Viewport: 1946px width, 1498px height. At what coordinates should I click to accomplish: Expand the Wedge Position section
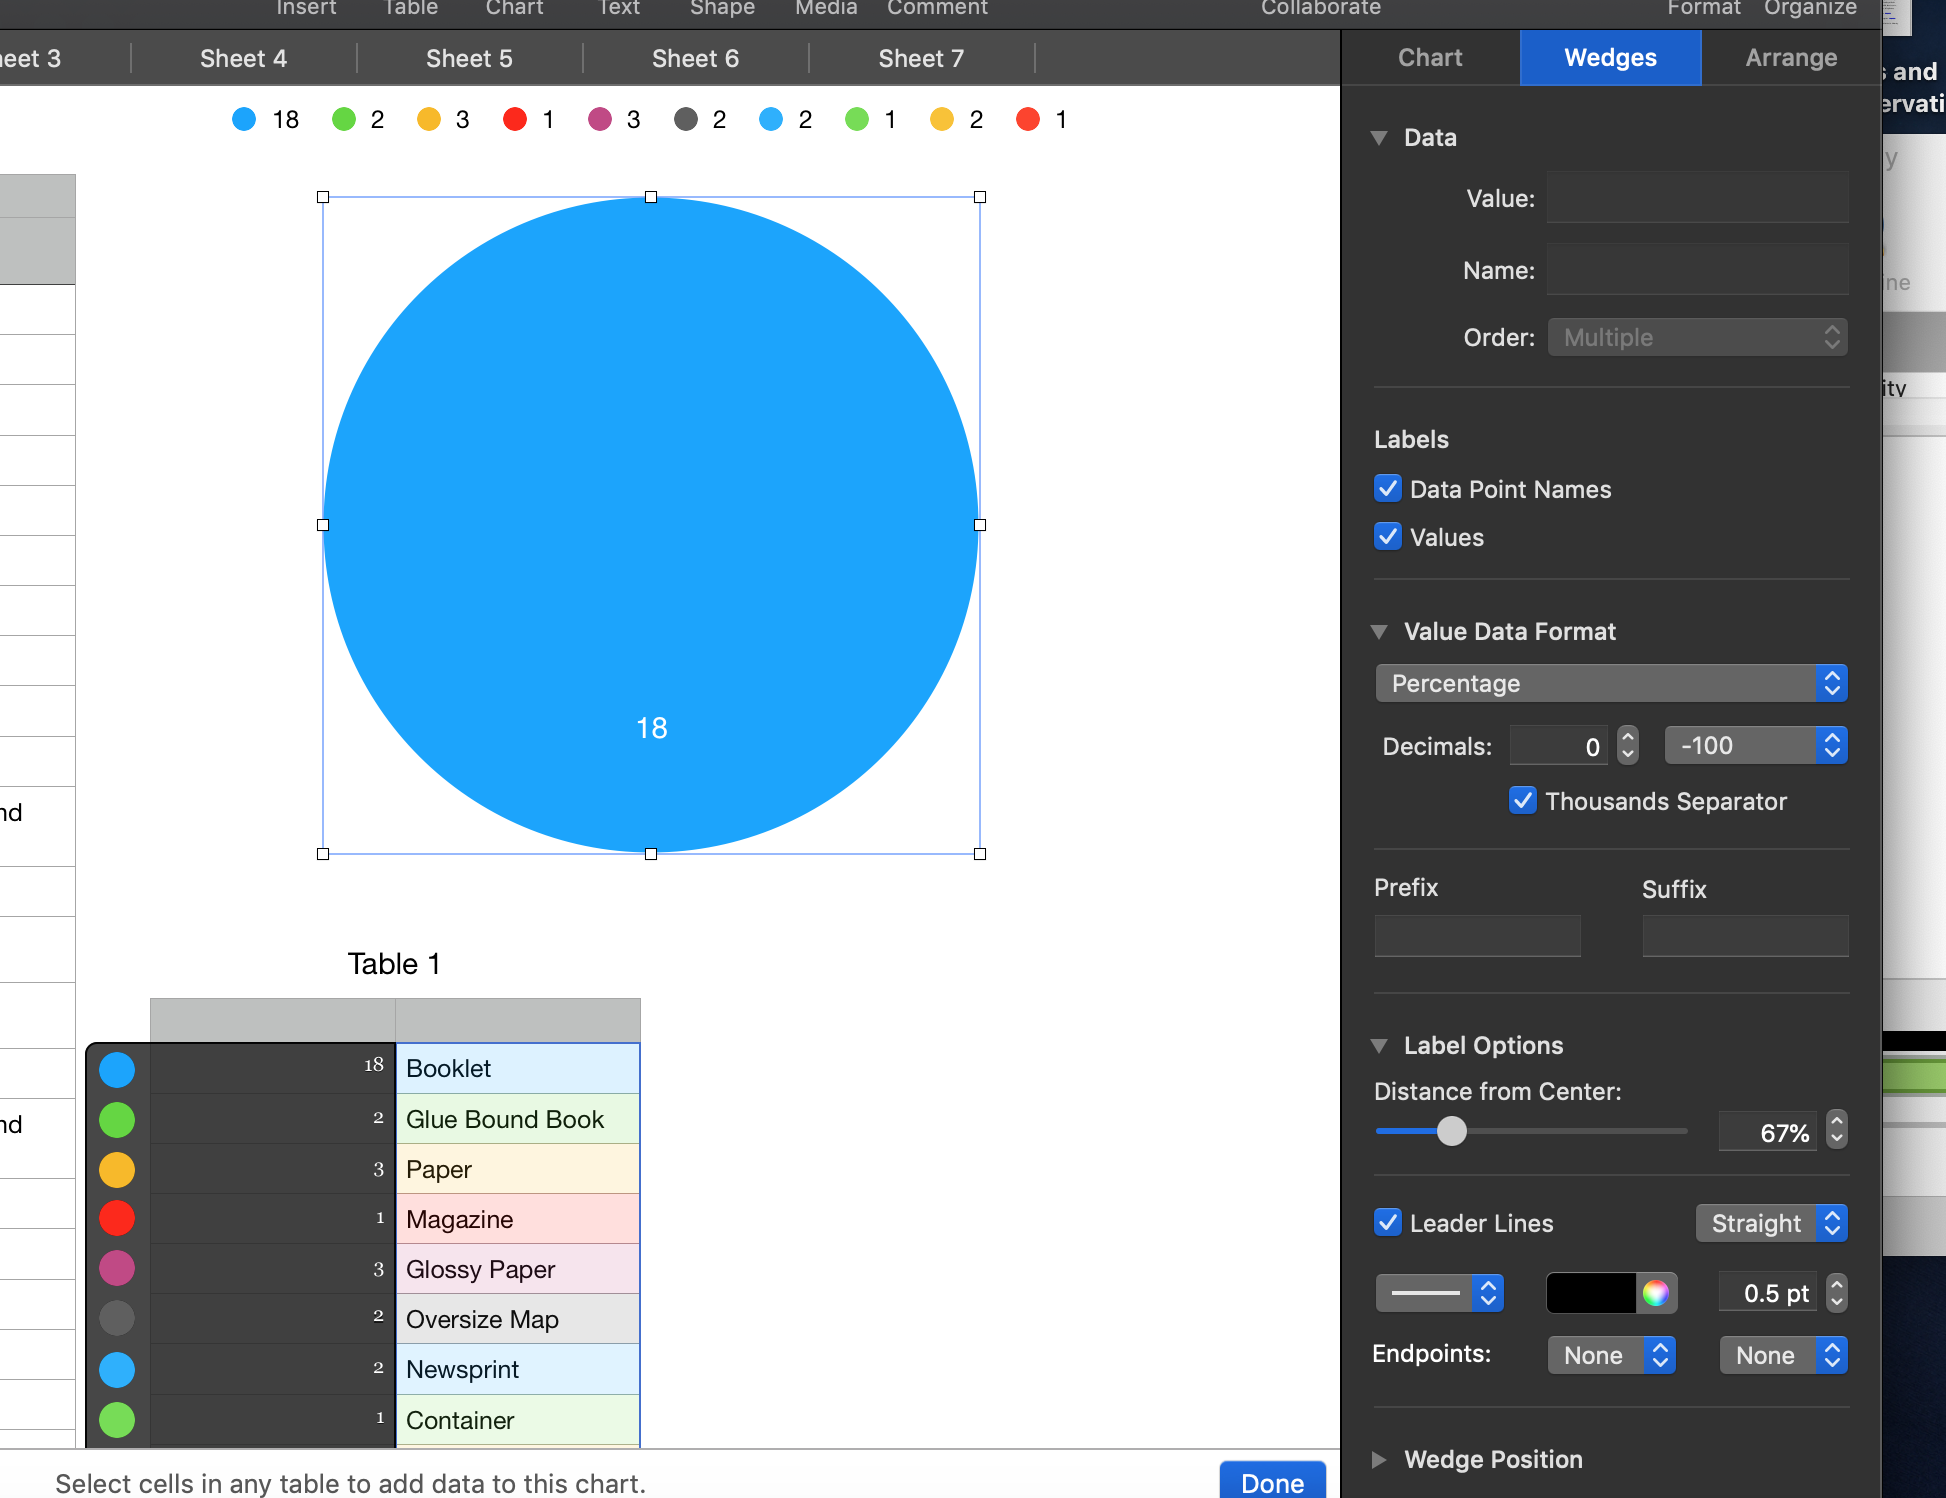[x=1380, y=1459]
